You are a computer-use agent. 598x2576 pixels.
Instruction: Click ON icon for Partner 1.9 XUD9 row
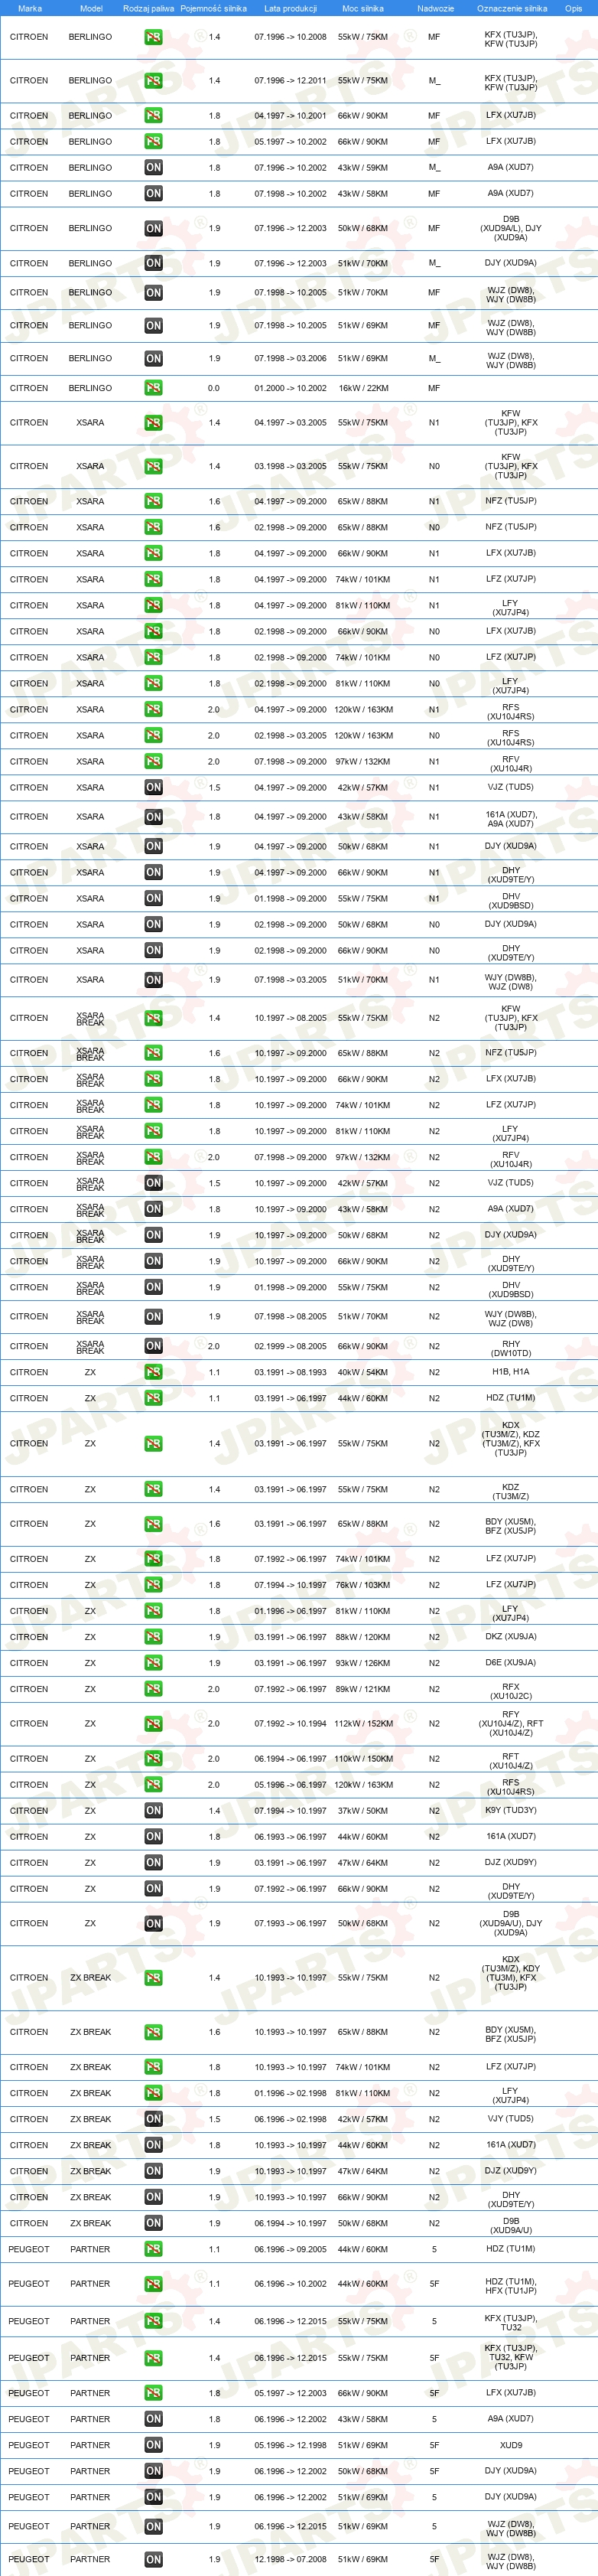click(153, 2445)
